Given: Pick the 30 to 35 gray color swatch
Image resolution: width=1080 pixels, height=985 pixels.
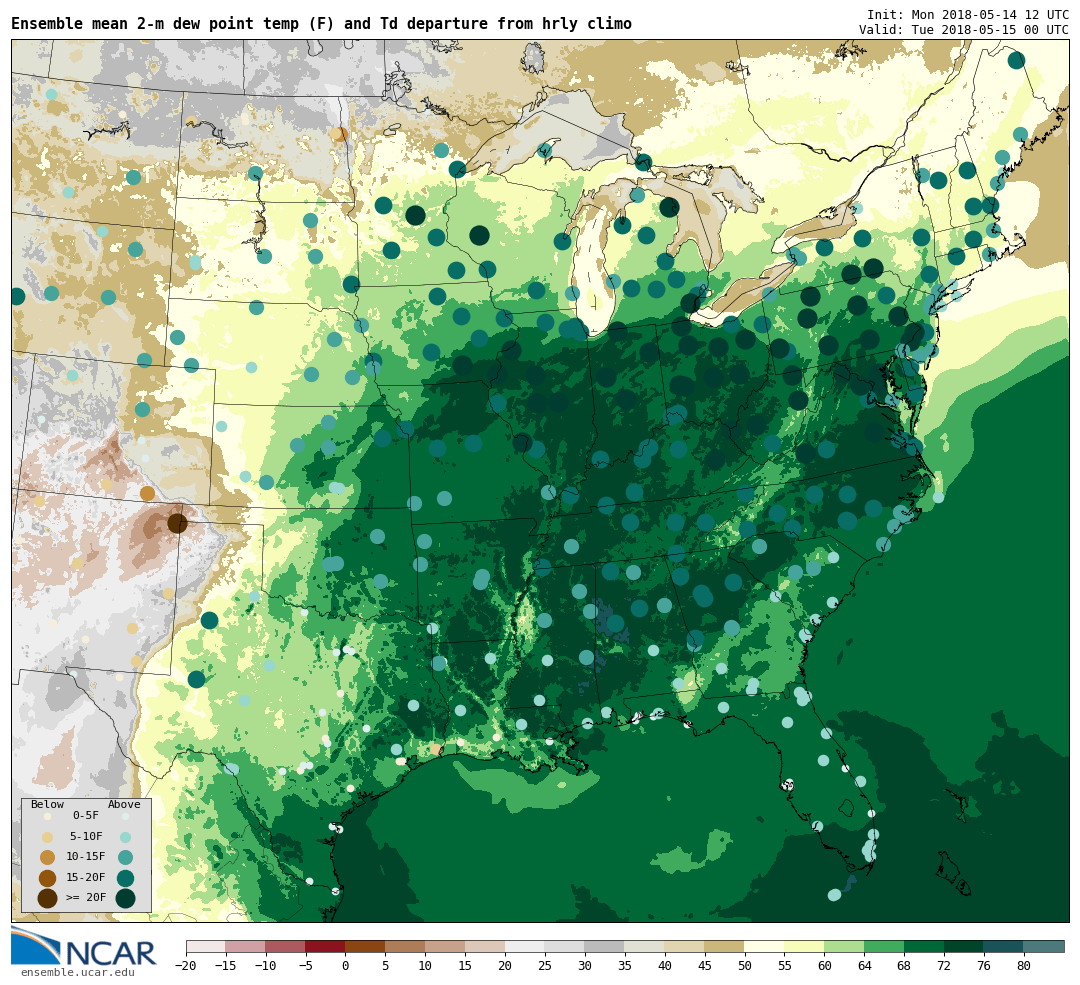Looking at the screenshot, I should (605, 946).
